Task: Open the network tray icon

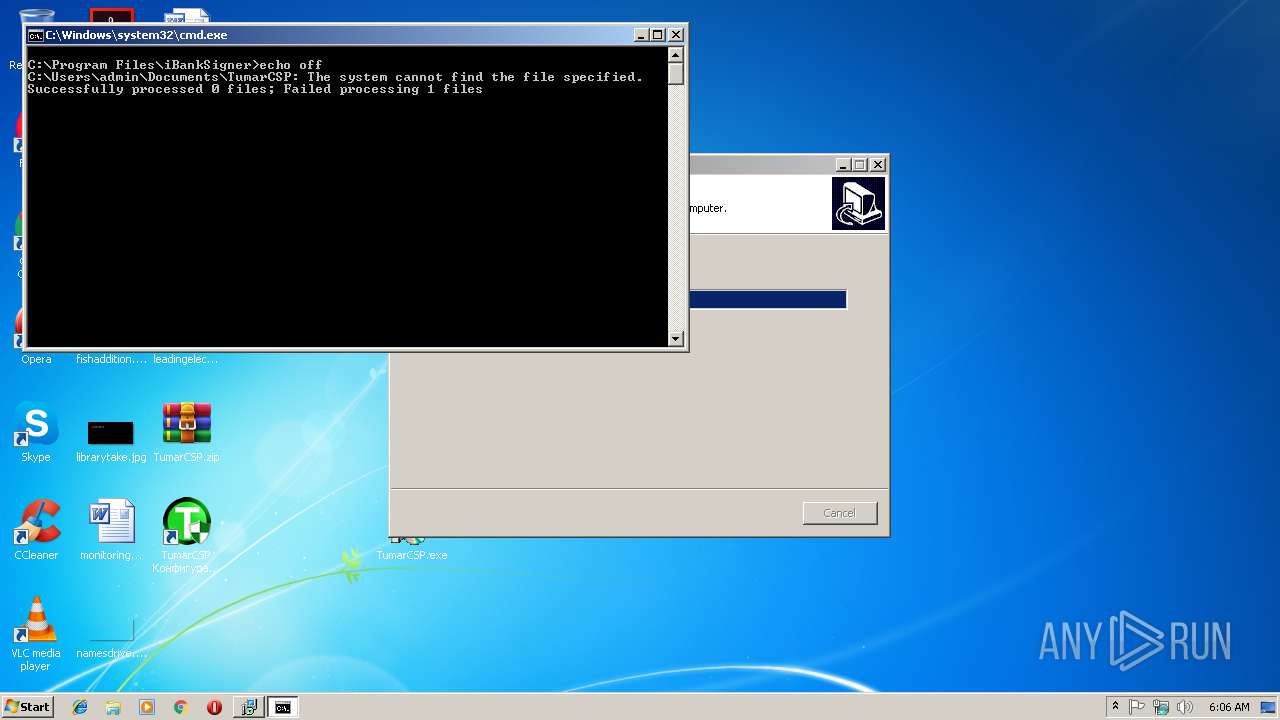Action: [1161, 707]
